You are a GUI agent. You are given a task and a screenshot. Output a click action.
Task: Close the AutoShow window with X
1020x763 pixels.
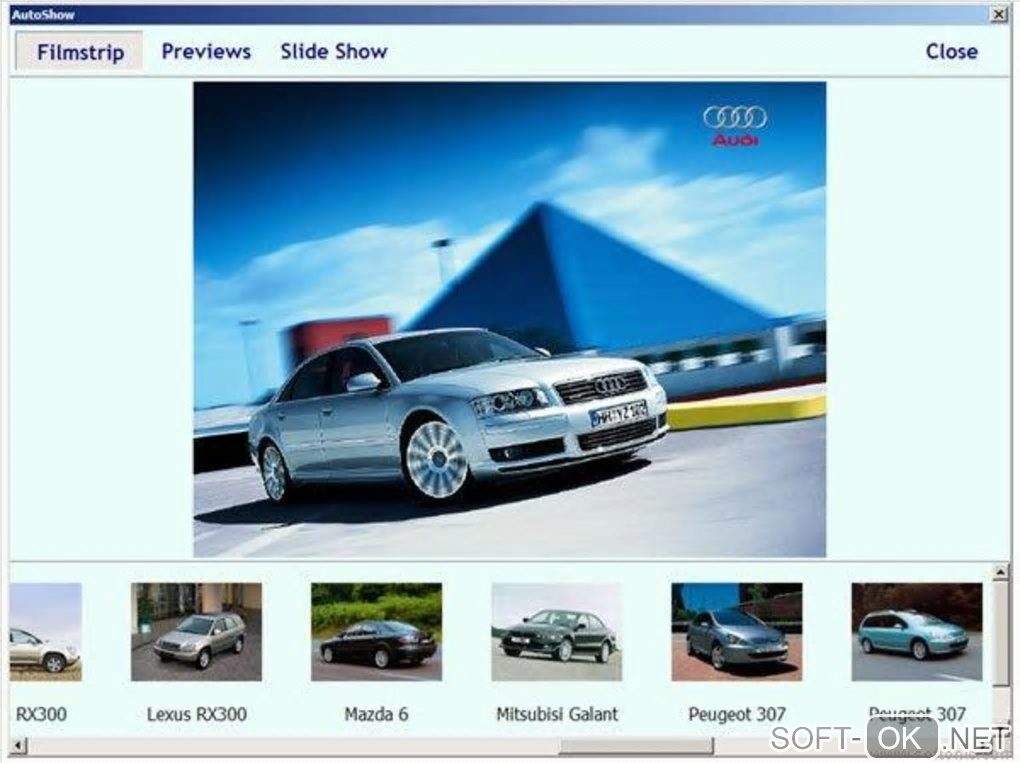[x=998, y=14]
